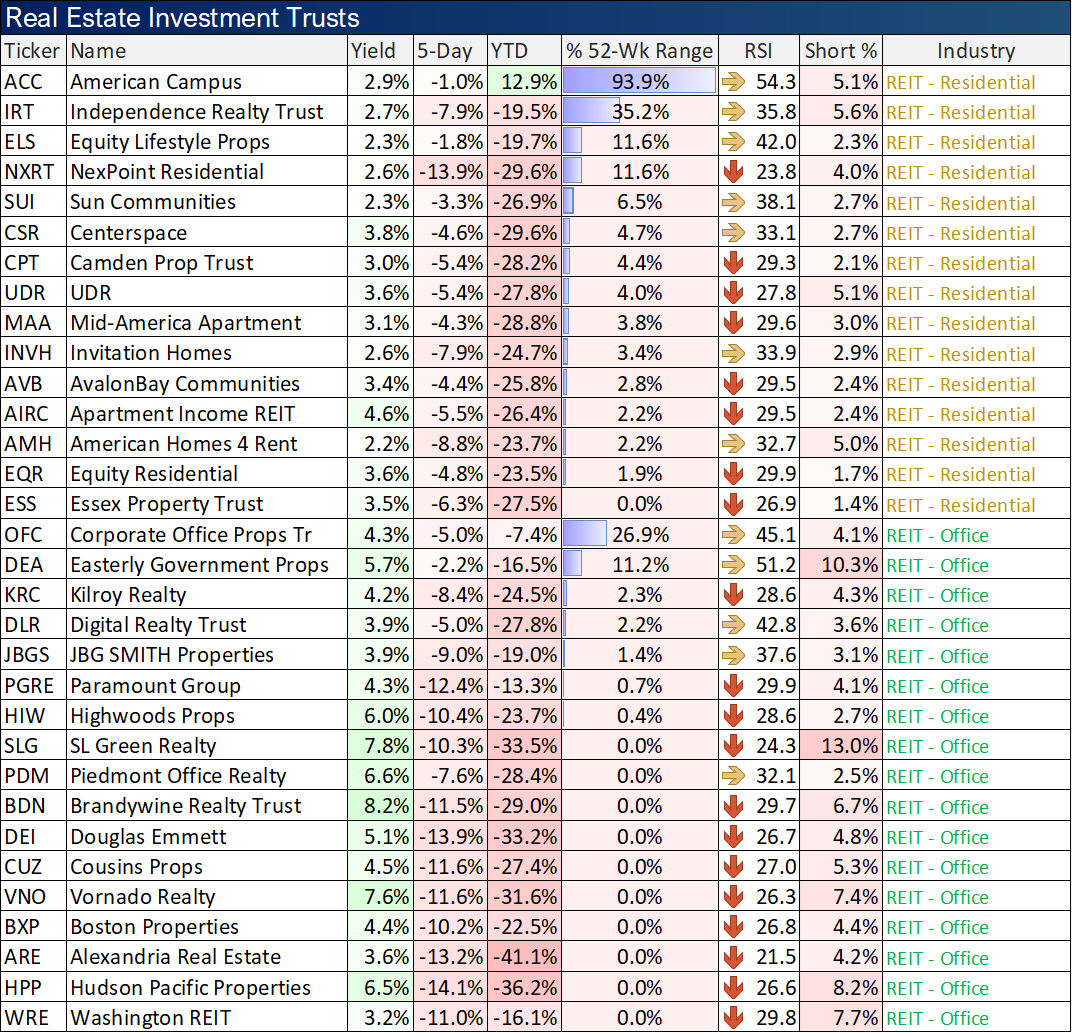1072x1033 pixels.
Task: Click the Name column header
Action: (x=206, y=51)
